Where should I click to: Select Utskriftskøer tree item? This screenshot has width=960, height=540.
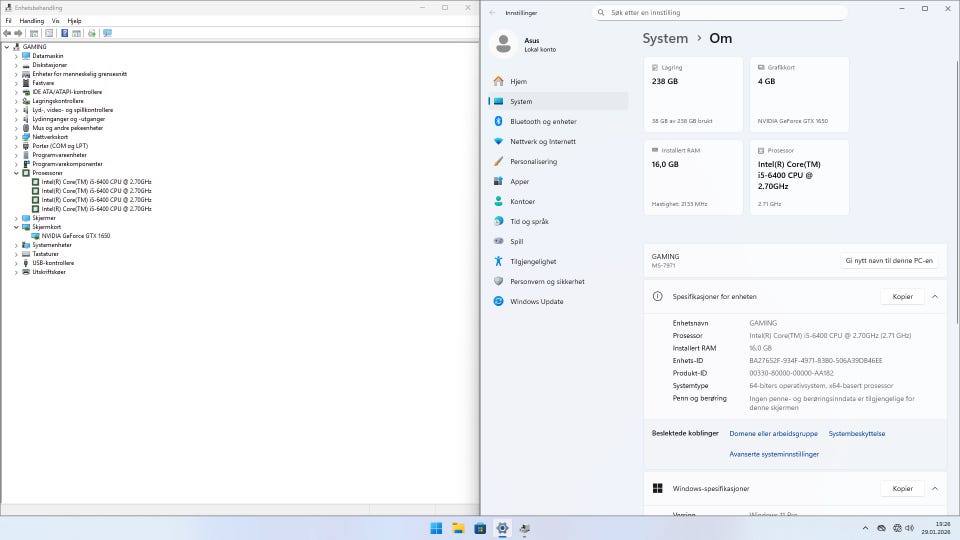tap(48, 272)
